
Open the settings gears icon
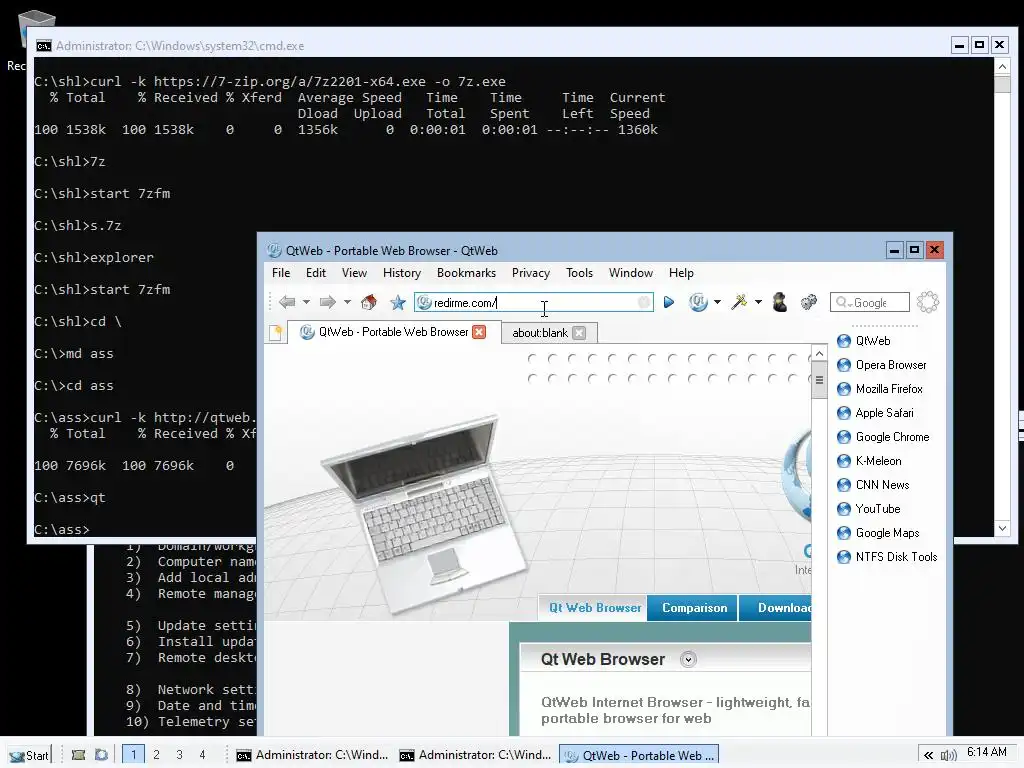point(808,302)
